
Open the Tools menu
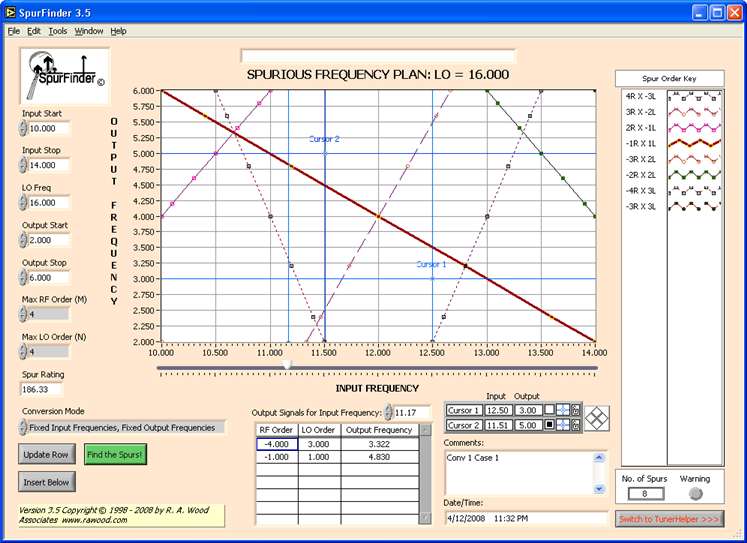pos(57,31)
